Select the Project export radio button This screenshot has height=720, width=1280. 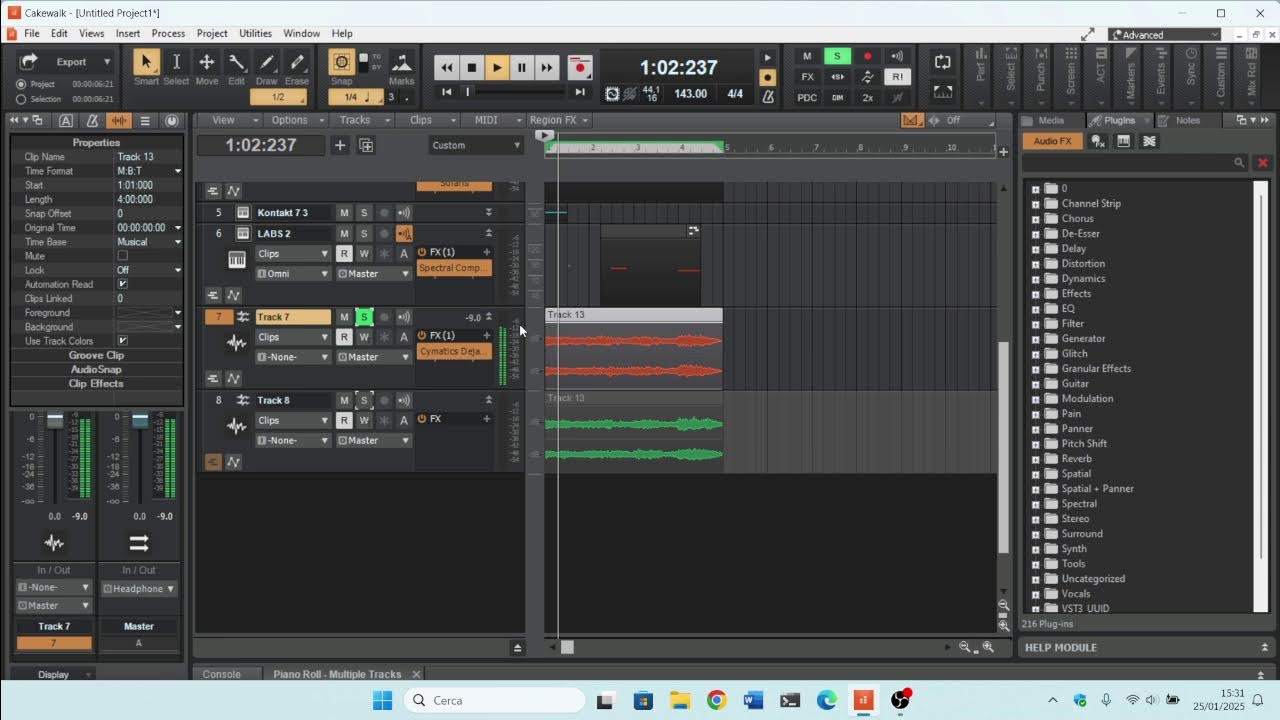[21, 85]
